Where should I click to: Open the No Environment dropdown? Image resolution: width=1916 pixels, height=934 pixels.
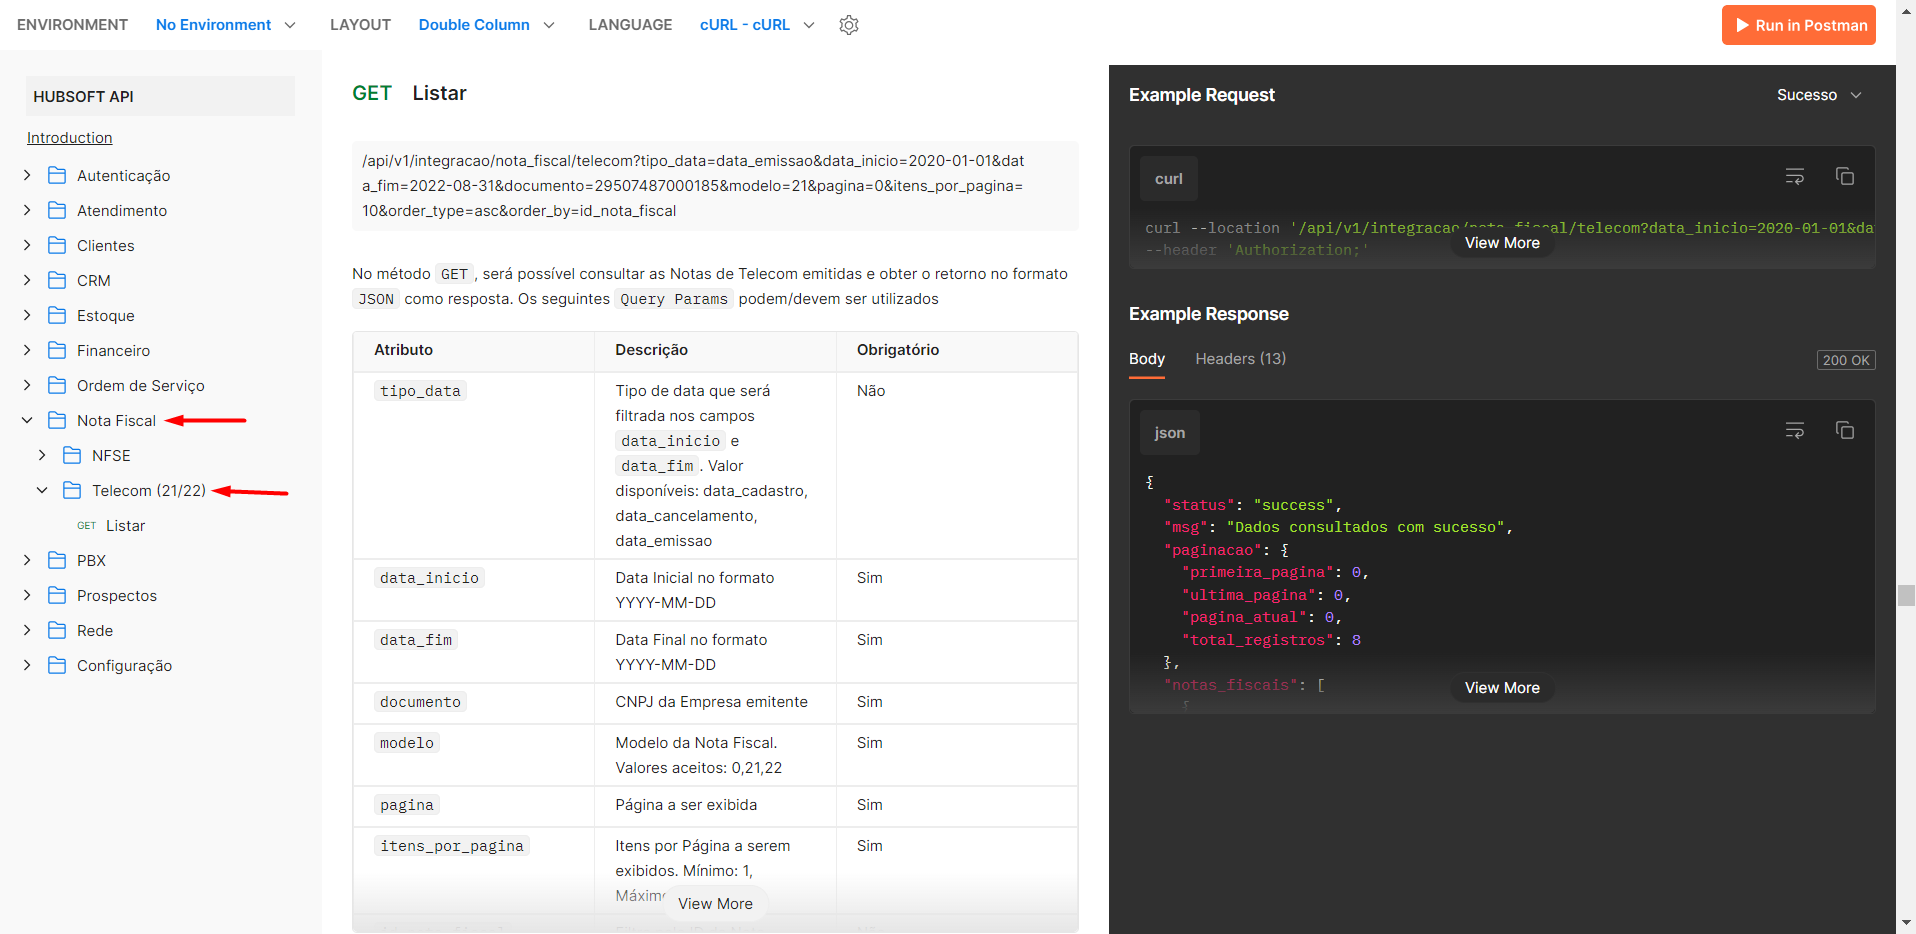[226, 25]
